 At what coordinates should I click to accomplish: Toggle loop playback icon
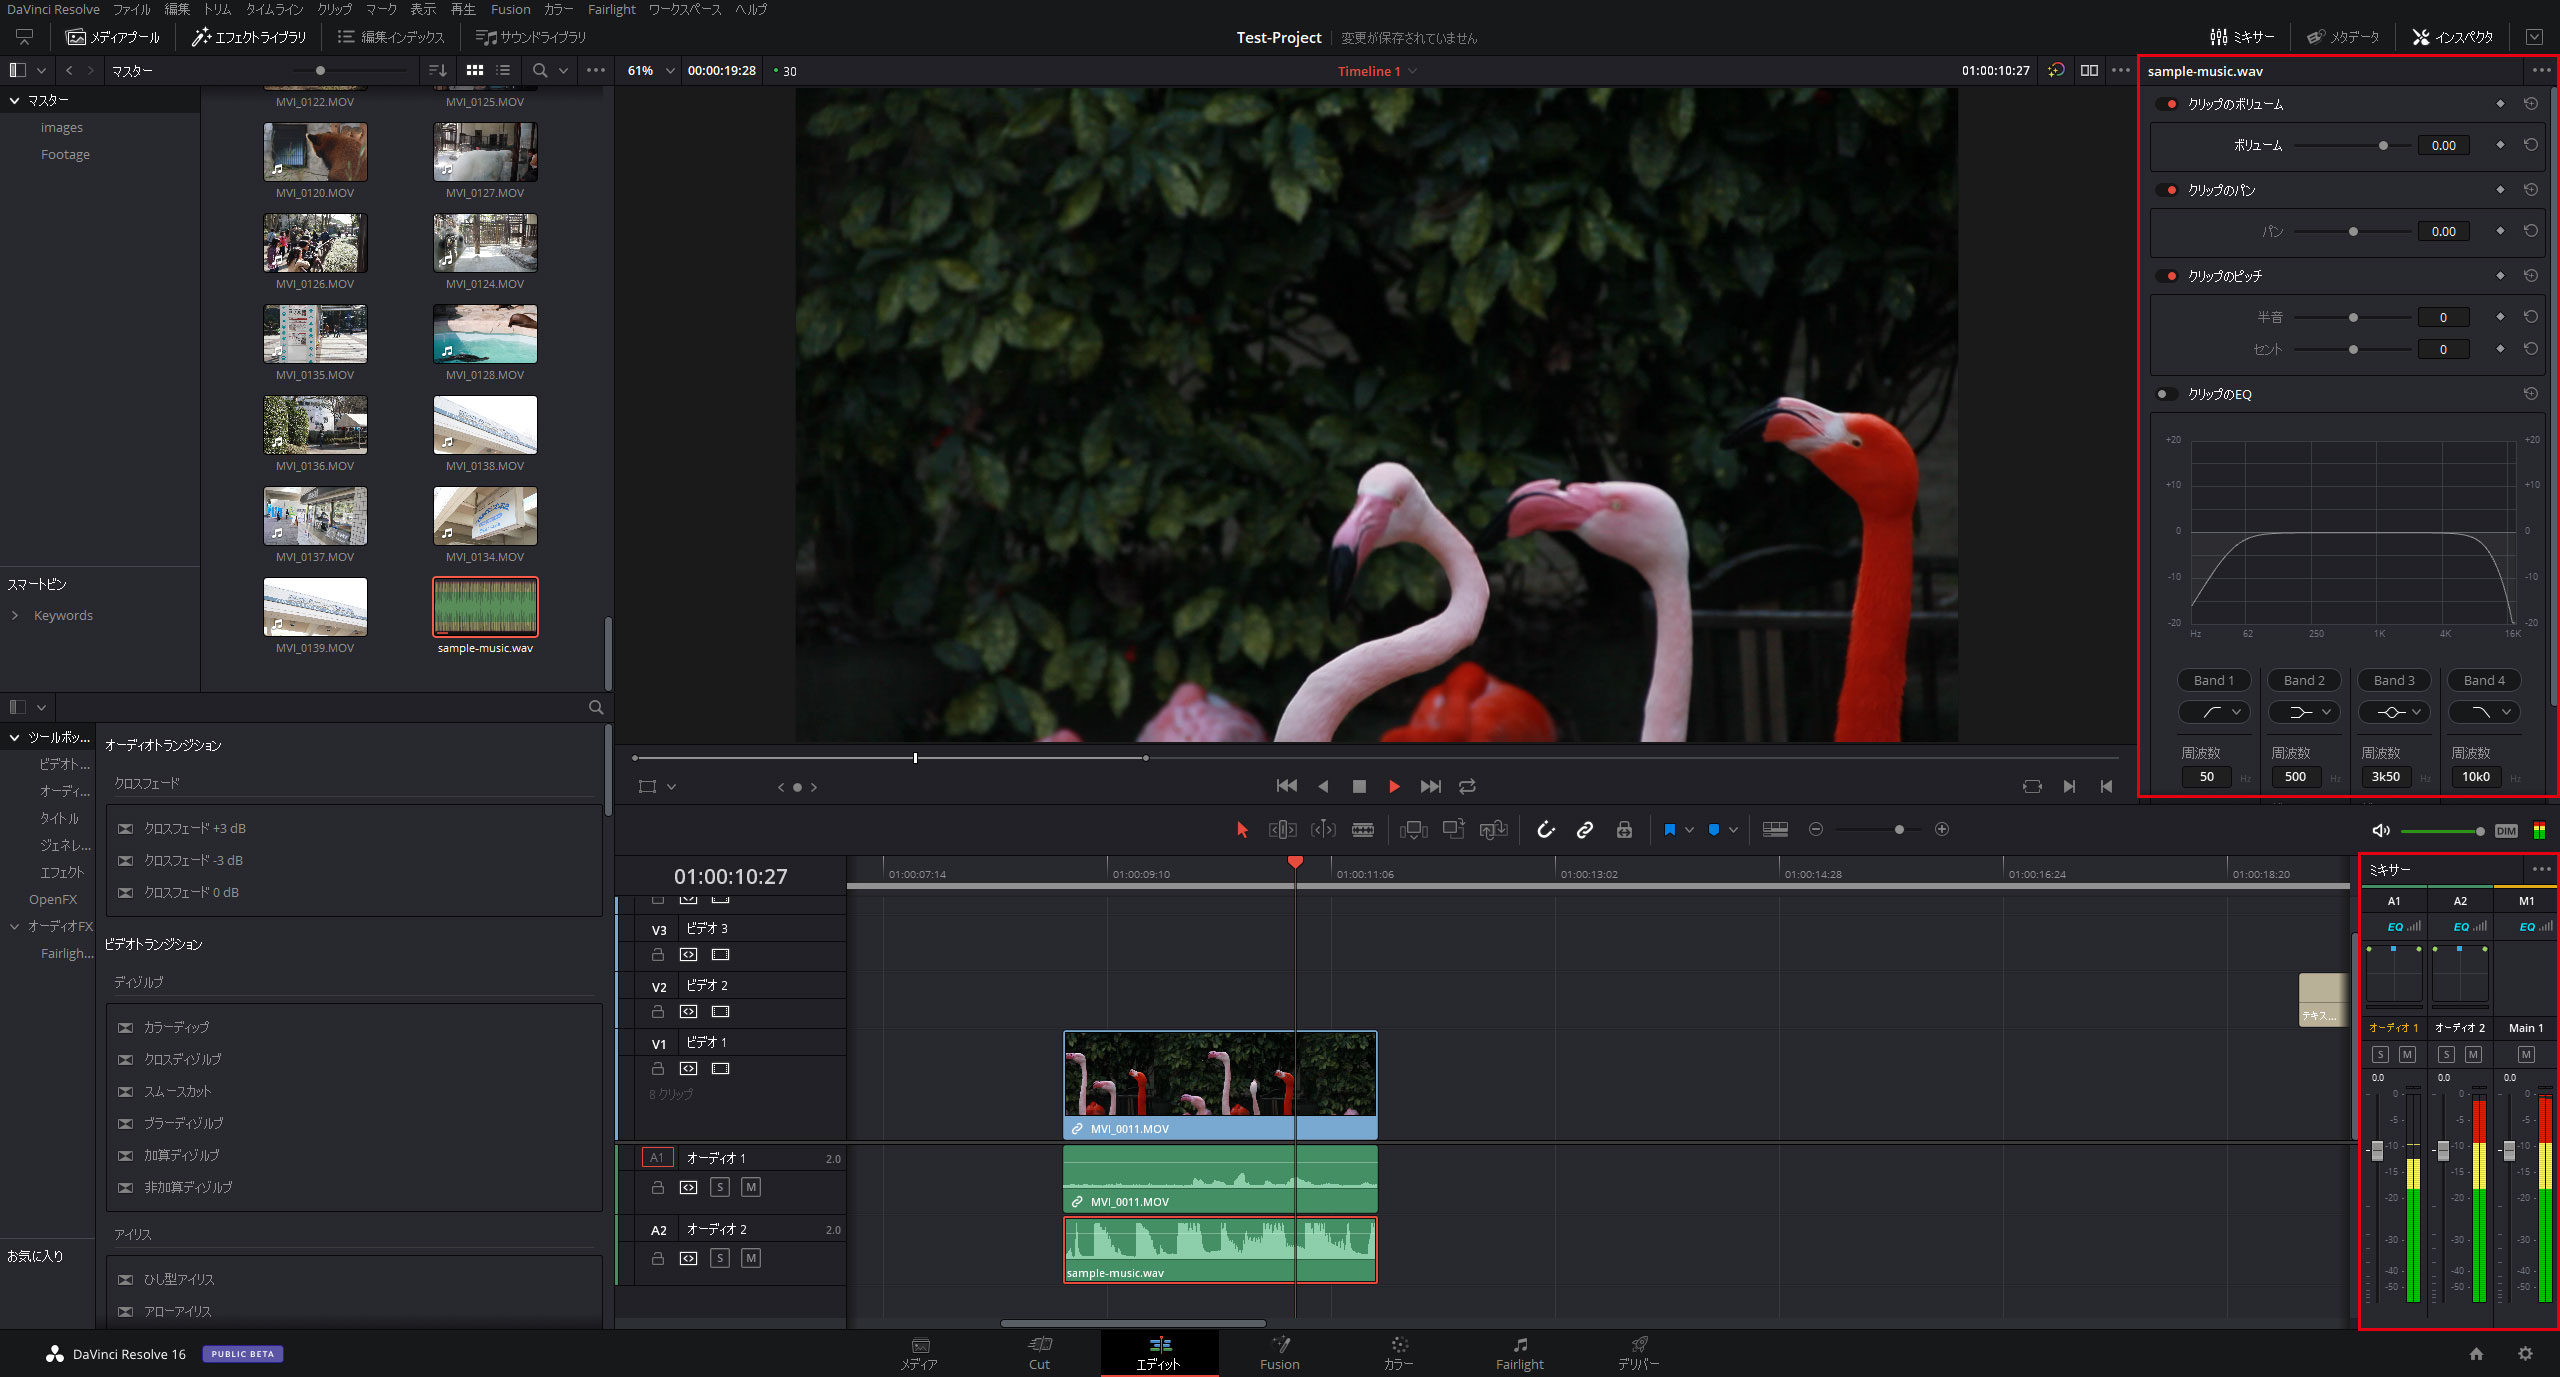pos(1467,786)
